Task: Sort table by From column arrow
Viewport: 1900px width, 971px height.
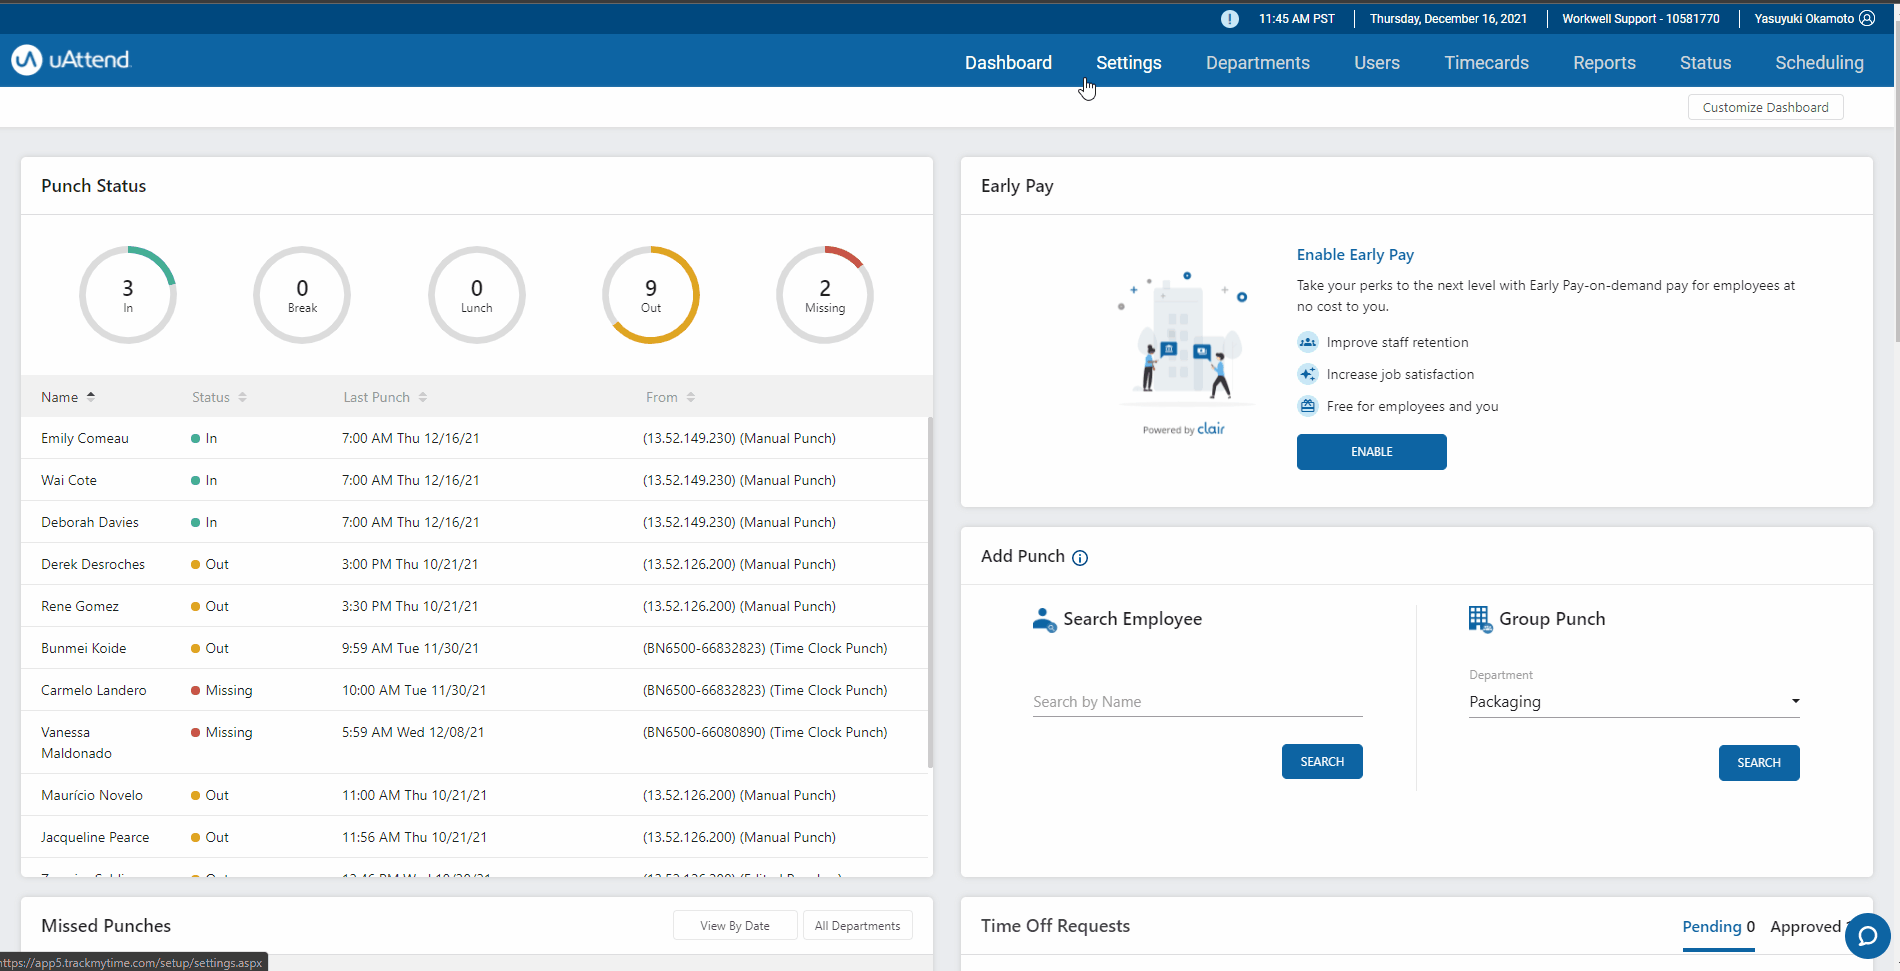Action: tap(691, 397)
